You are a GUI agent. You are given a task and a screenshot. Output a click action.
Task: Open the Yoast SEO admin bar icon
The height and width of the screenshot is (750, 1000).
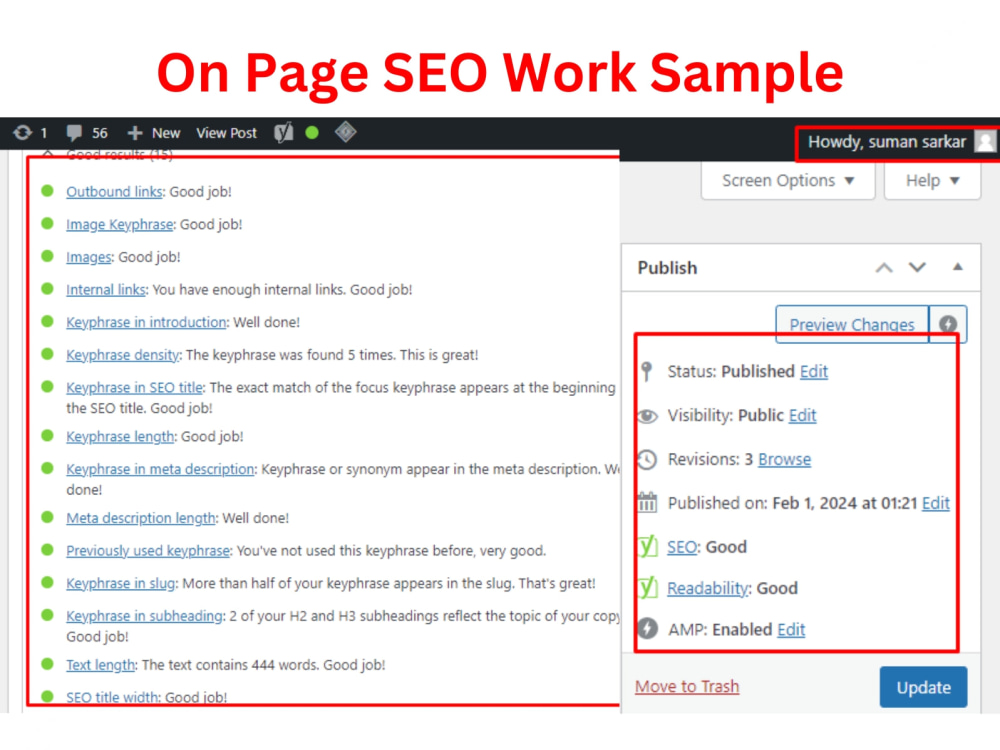pos(284,133)
